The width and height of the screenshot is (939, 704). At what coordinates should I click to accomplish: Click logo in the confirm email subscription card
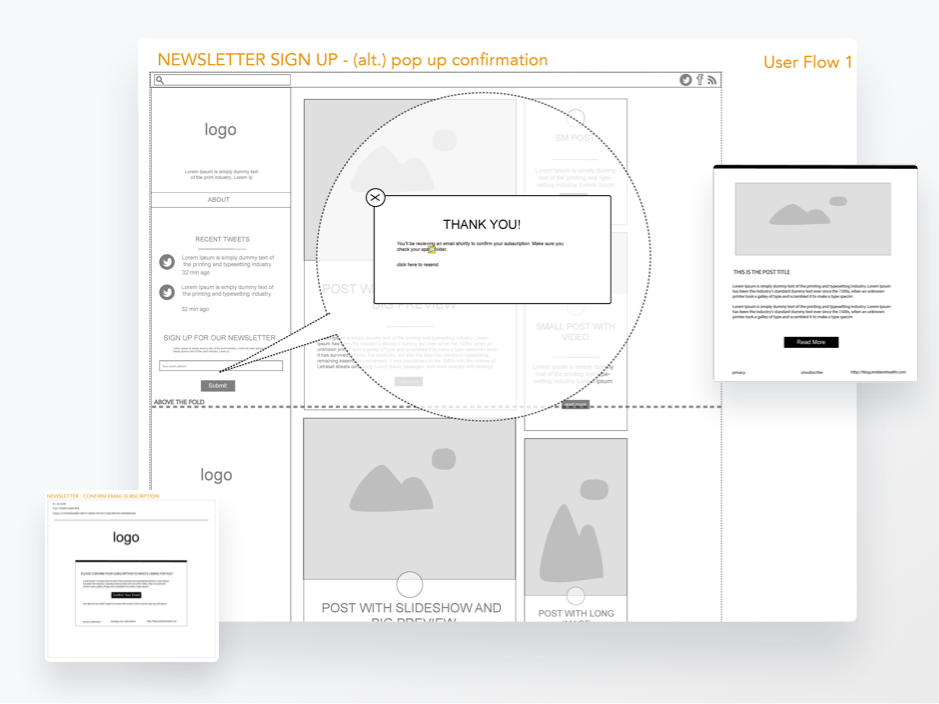126,538
